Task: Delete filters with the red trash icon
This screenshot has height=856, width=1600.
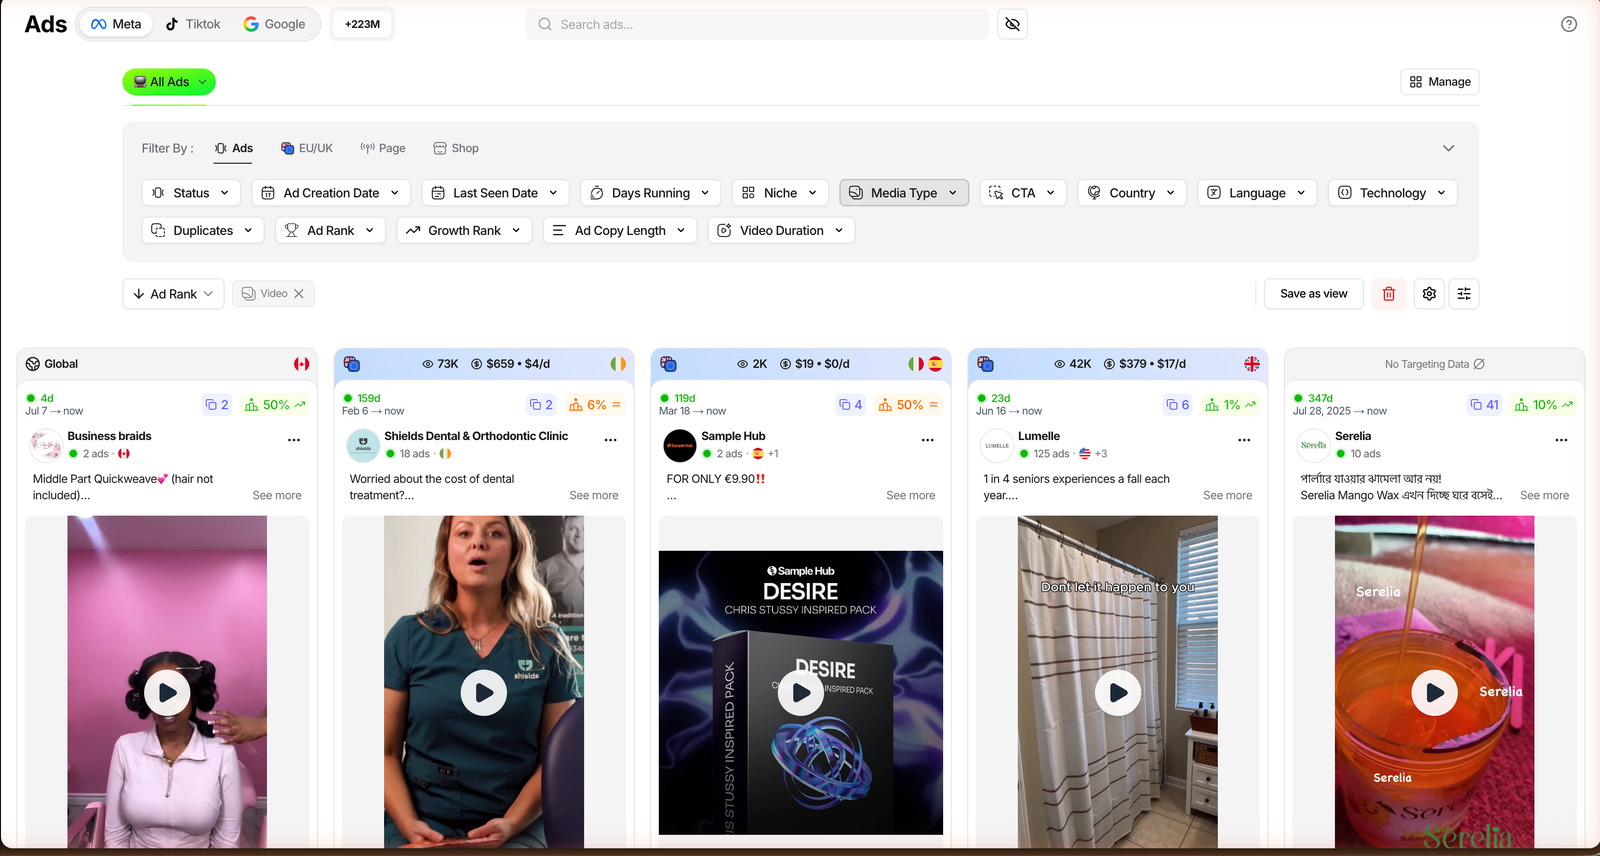Action: (x=1389, y=294)
